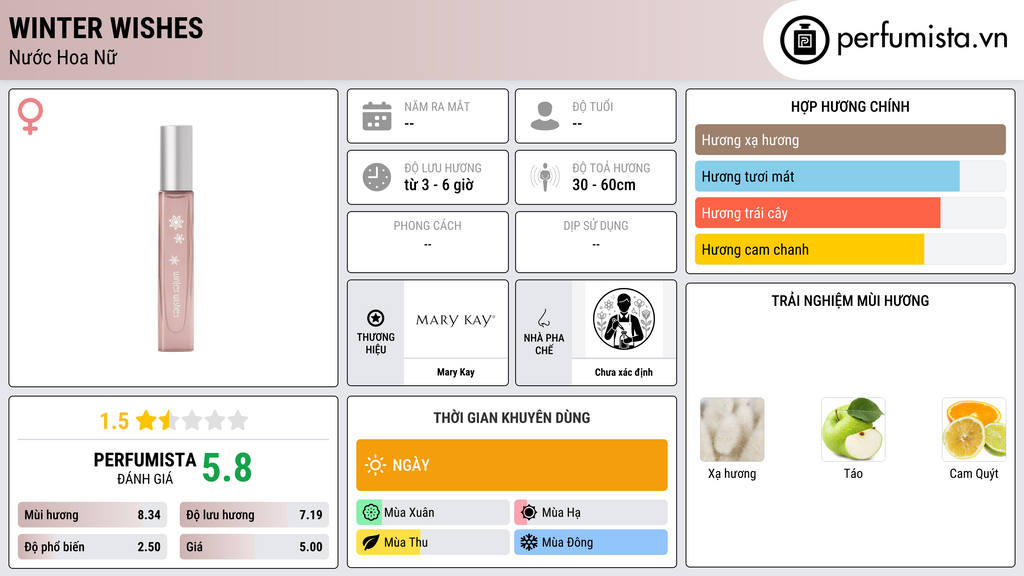Screen dimensions: 1024x576
Task: Click the Mary Kay brand logo
Action: pyautogui.click(x=456, y=320)
